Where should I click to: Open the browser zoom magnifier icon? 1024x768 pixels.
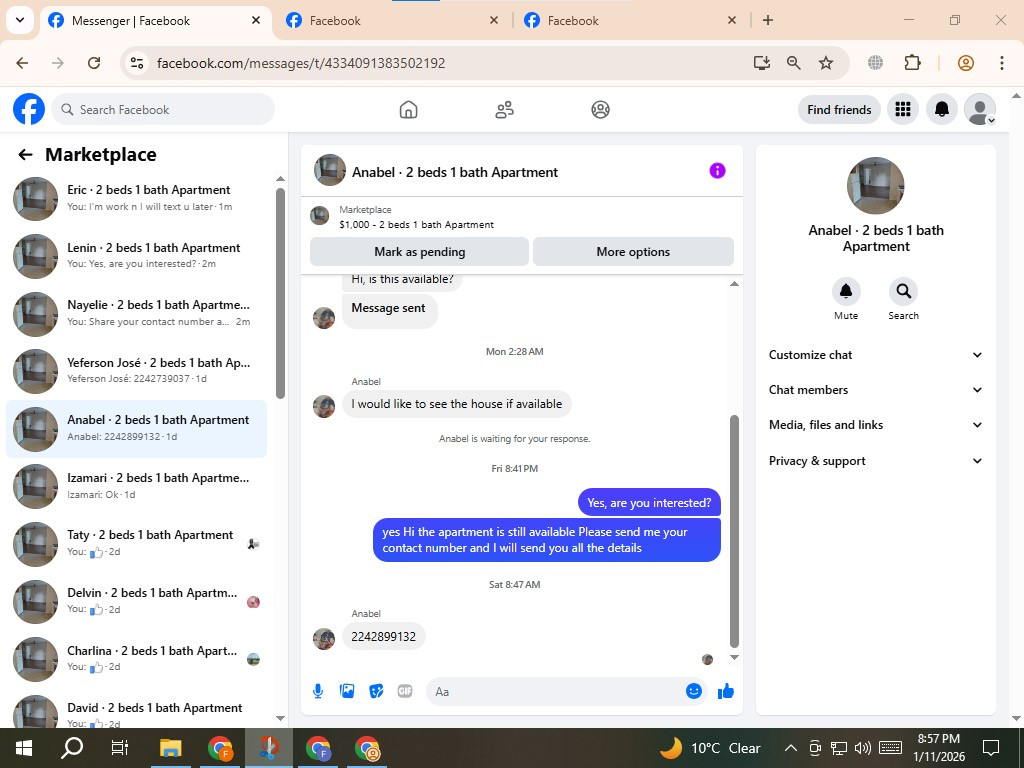coord(793,63)
